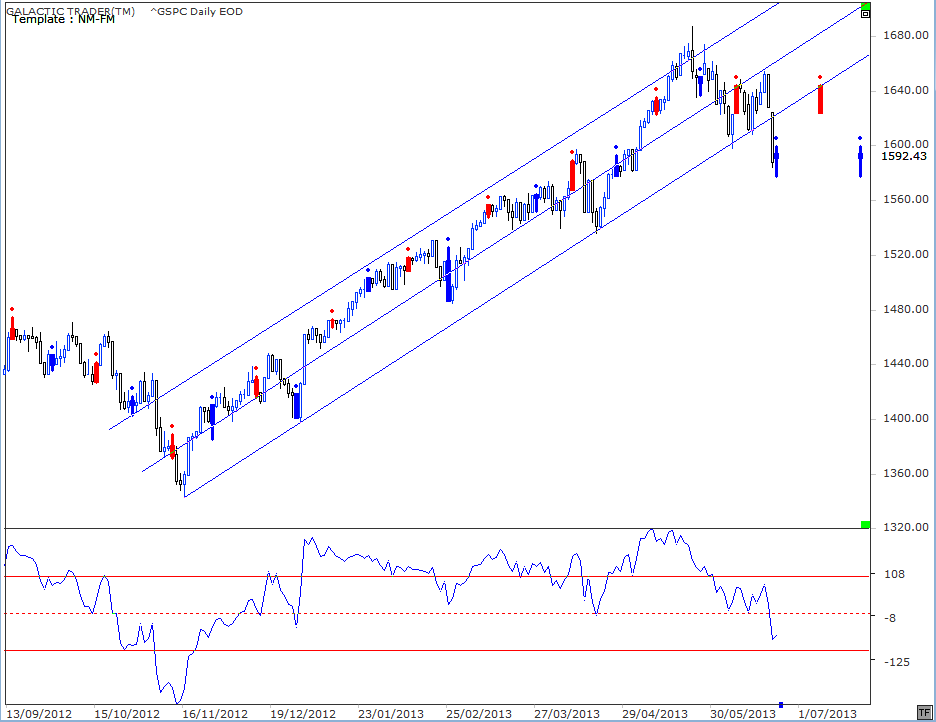Click the 16/11/2012 date label
Viewport: 936px width, 722px height.
click(215, 714)
